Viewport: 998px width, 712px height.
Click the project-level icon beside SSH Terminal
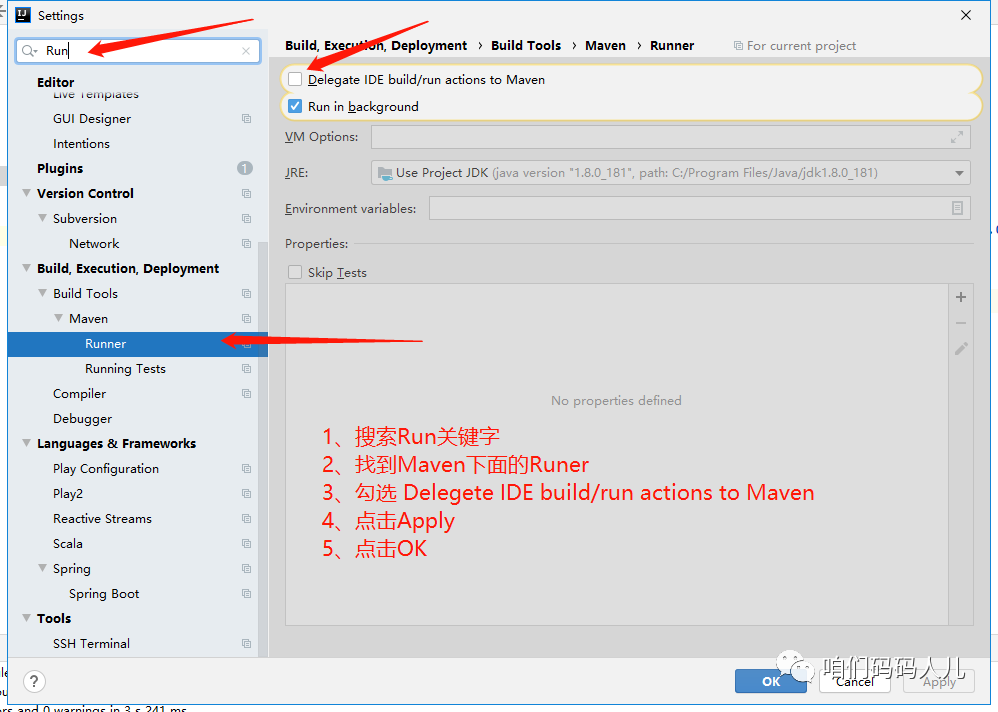246,644
